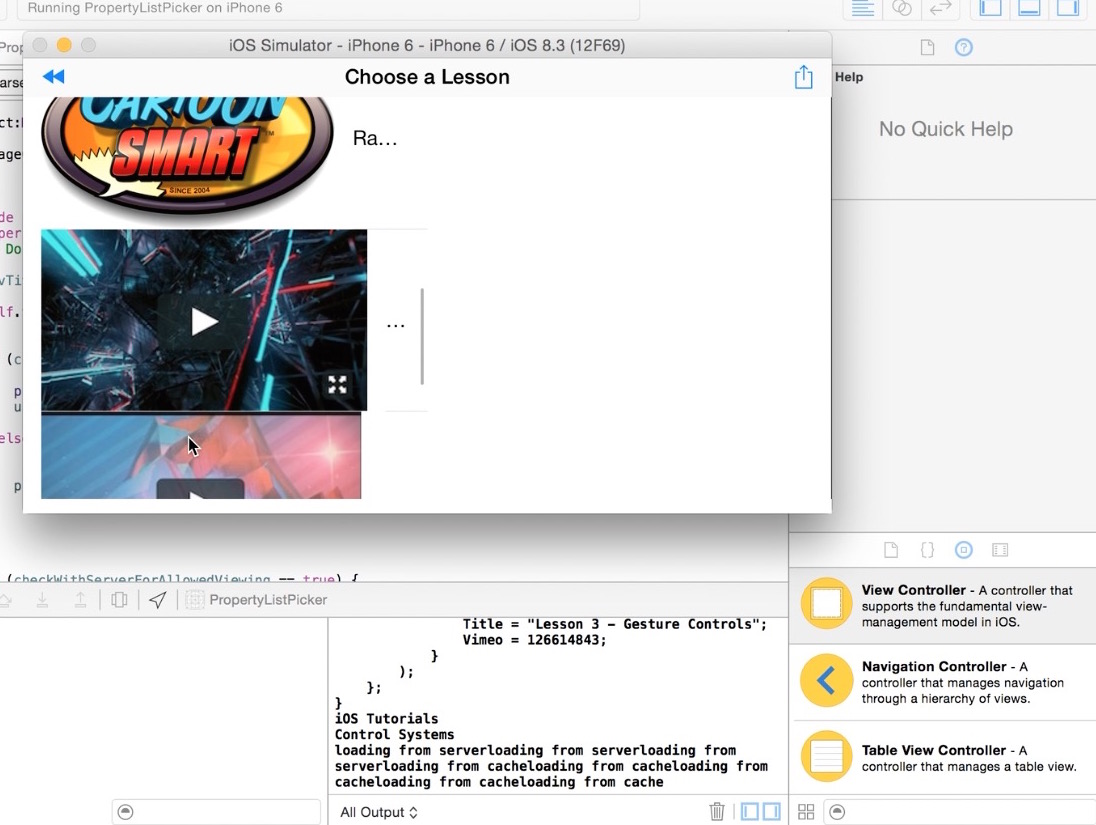Open the Object library tab
This screenshot has width=1096, height=825.
pyautogui.click(x=963, y=550)
